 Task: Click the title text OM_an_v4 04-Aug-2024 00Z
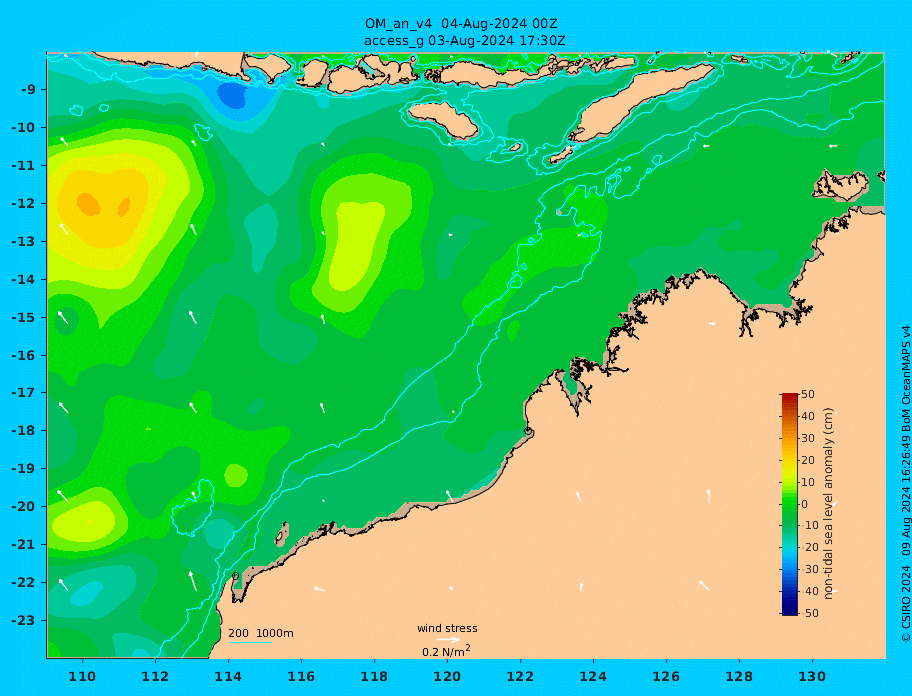461,24
